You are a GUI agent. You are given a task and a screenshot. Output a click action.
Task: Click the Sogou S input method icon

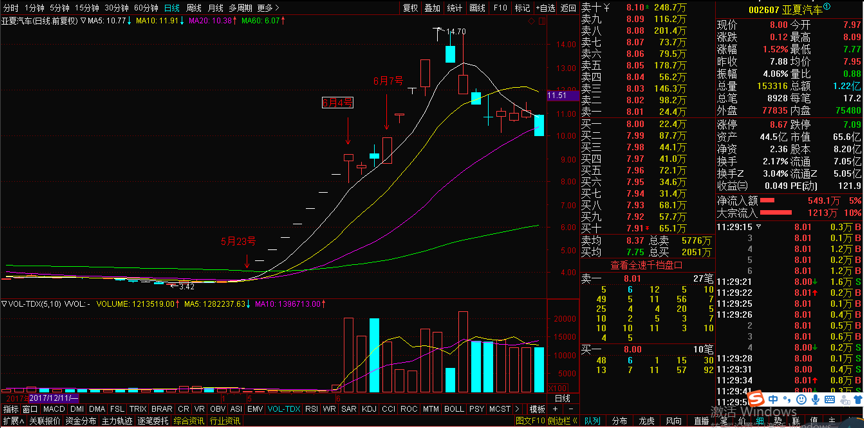757,398
